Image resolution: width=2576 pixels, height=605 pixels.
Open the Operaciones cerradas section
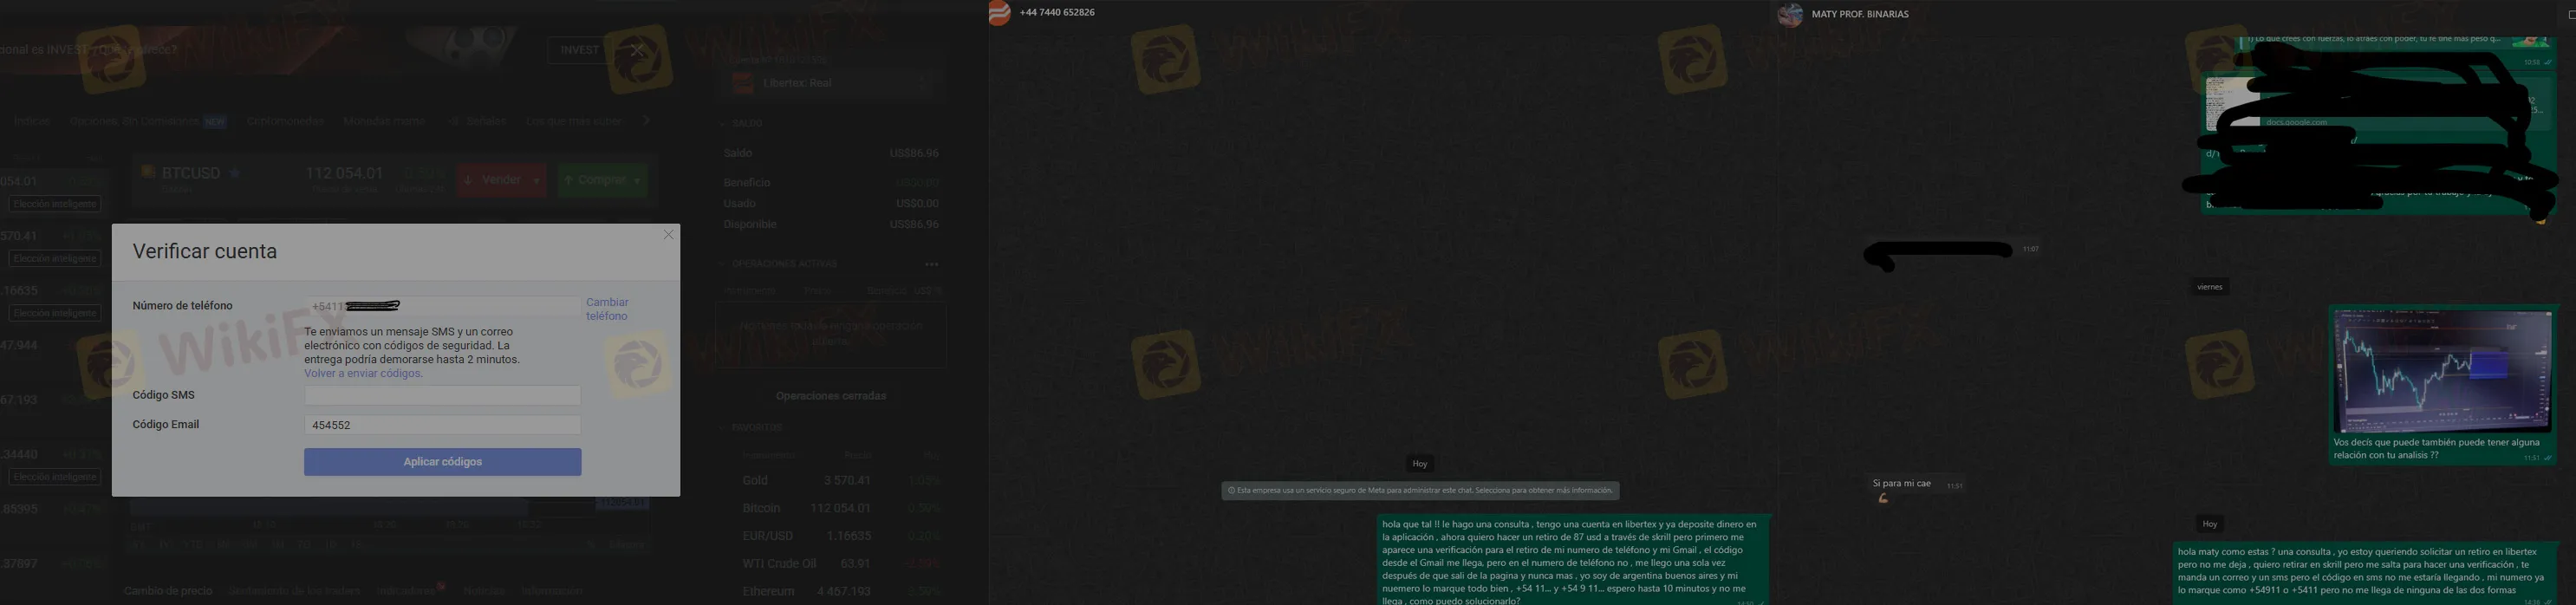[x=830, y=396]
